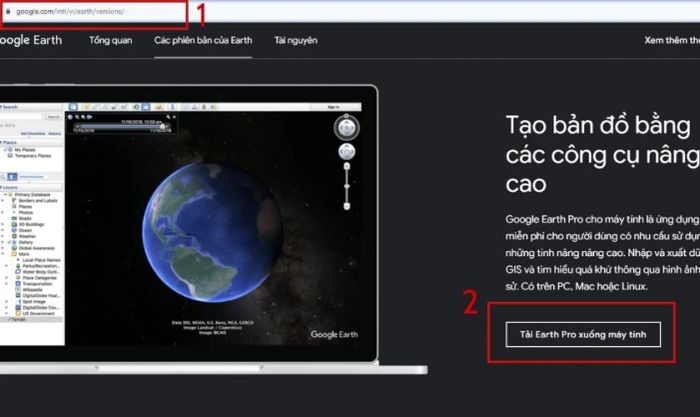This screenshot has width=700, height=417.
Task: Select My Places in the tree
Action: click(x=25, y=150)
